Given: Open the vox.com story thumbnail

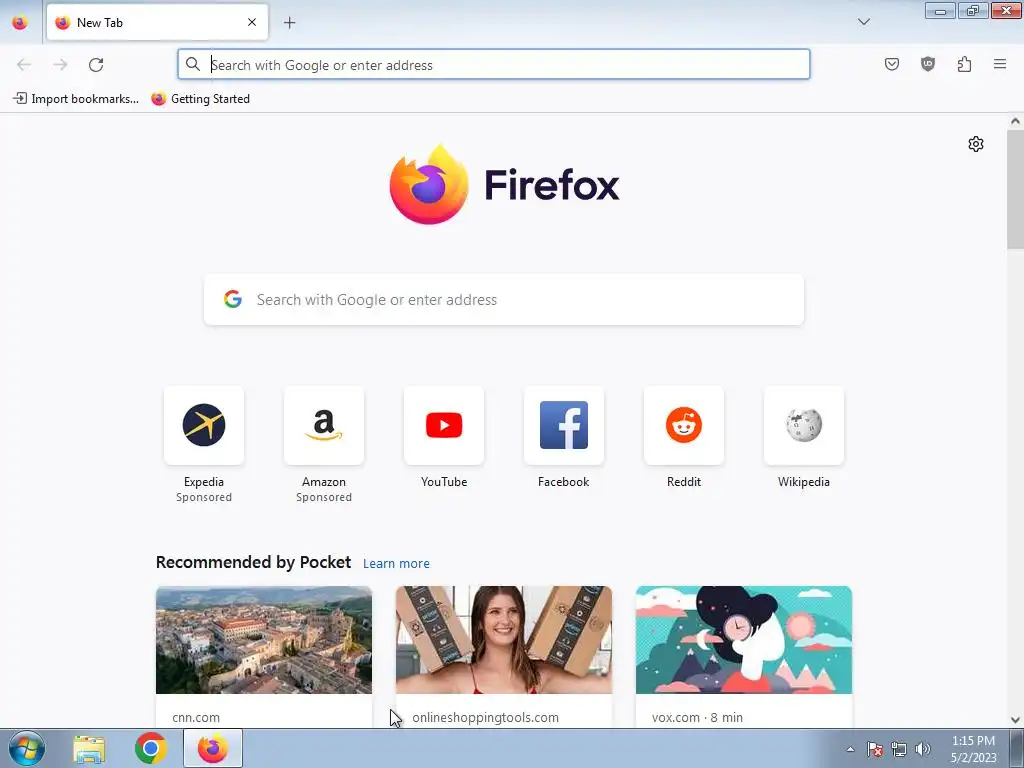Looking at the screenshot, I should (x=744, y=640).
